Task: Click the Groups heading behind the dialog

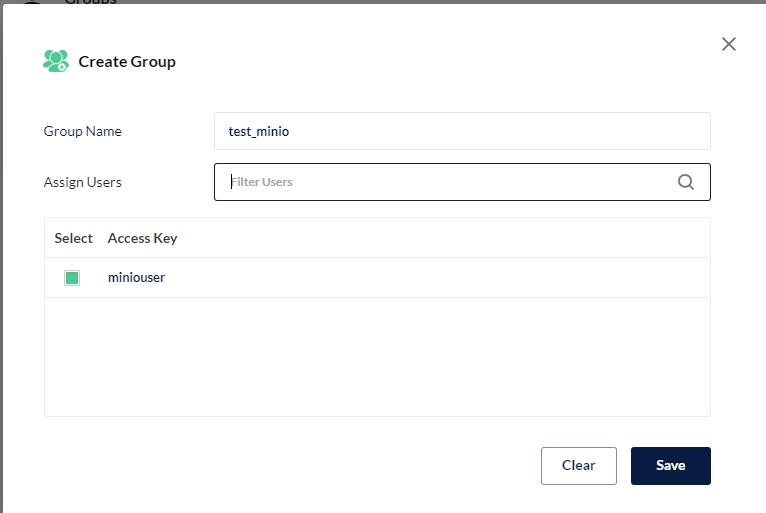Action: tap(90, 3)
